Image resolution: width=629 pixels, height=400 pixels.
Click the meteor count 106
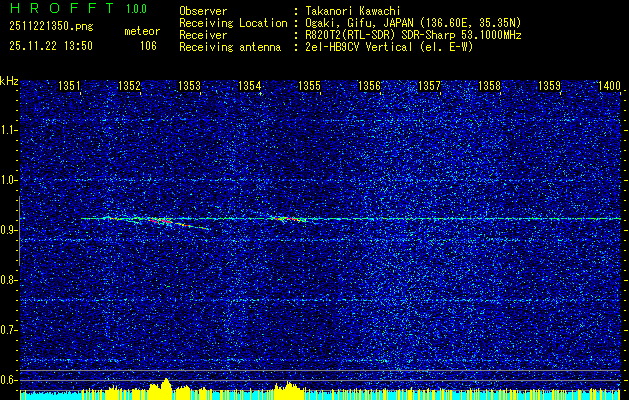148,46
